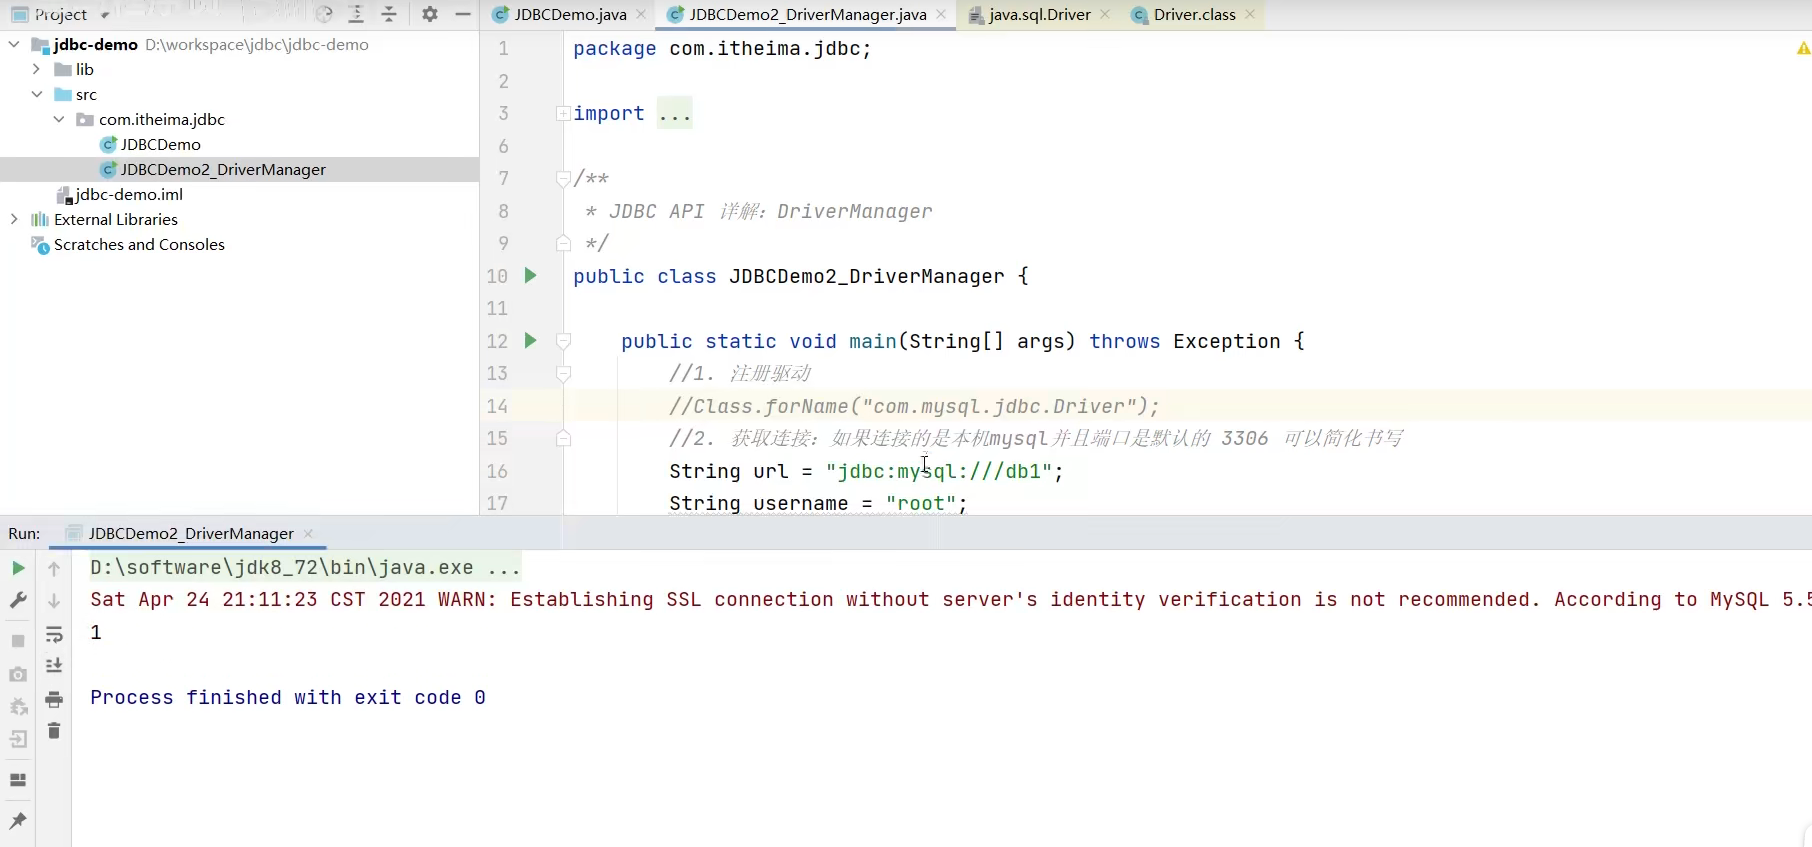Click the "jdbc:mysql:///db1" string literal

(x=939, y=471)
